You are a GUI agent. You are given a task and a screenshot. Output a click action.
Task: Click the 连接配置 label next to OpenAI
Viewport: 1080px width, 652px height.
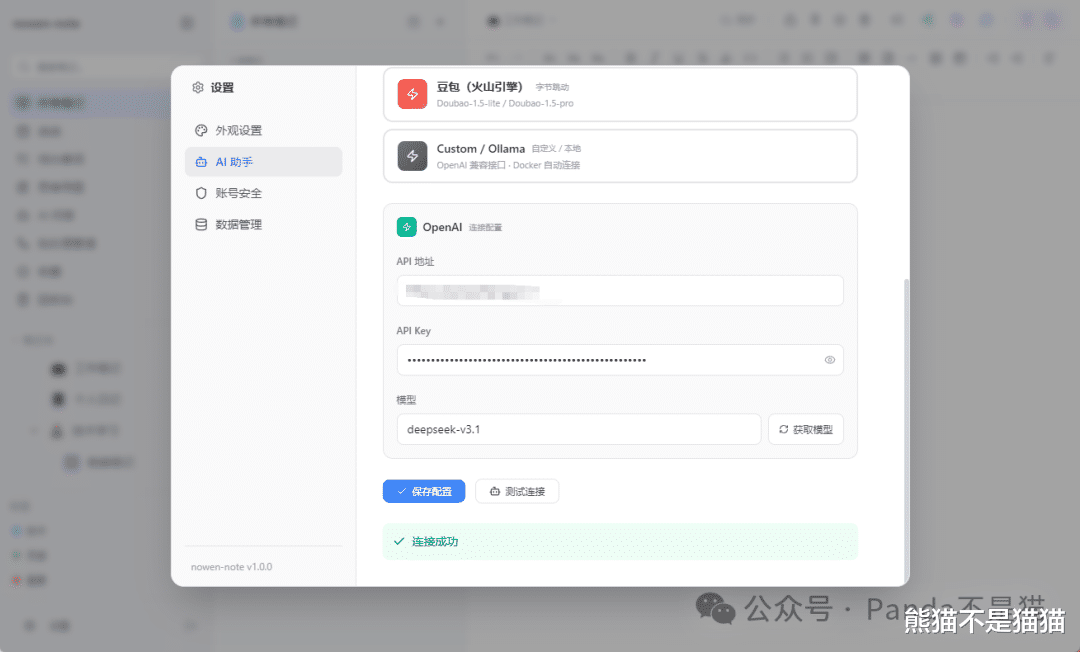coord(486,227)
